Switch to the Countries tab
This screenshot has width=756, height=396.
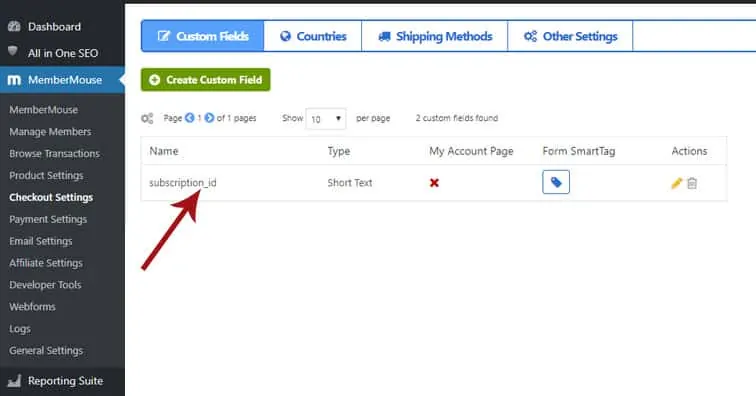(x=313, y=36)
